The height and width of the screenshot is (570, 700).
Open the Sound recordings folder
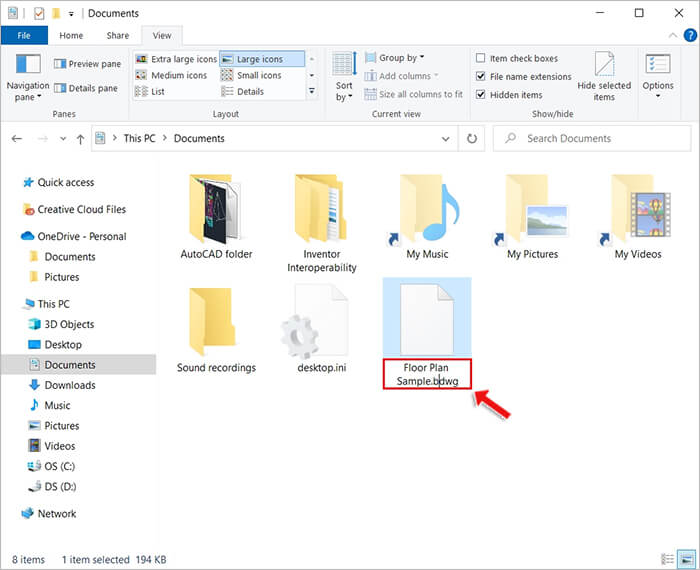pos(216,321)
